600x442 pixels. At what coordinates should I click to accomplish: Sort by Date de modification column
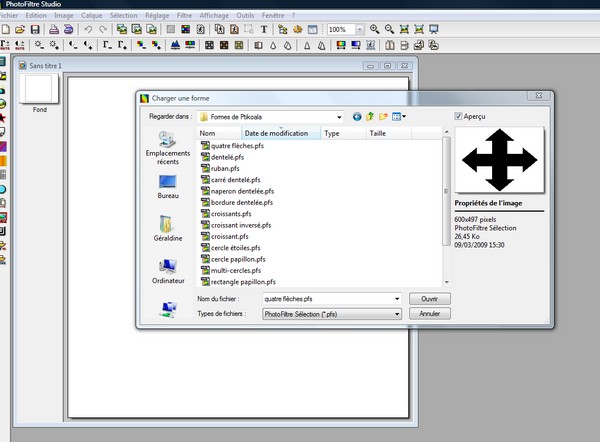click(x=281, y=133)
